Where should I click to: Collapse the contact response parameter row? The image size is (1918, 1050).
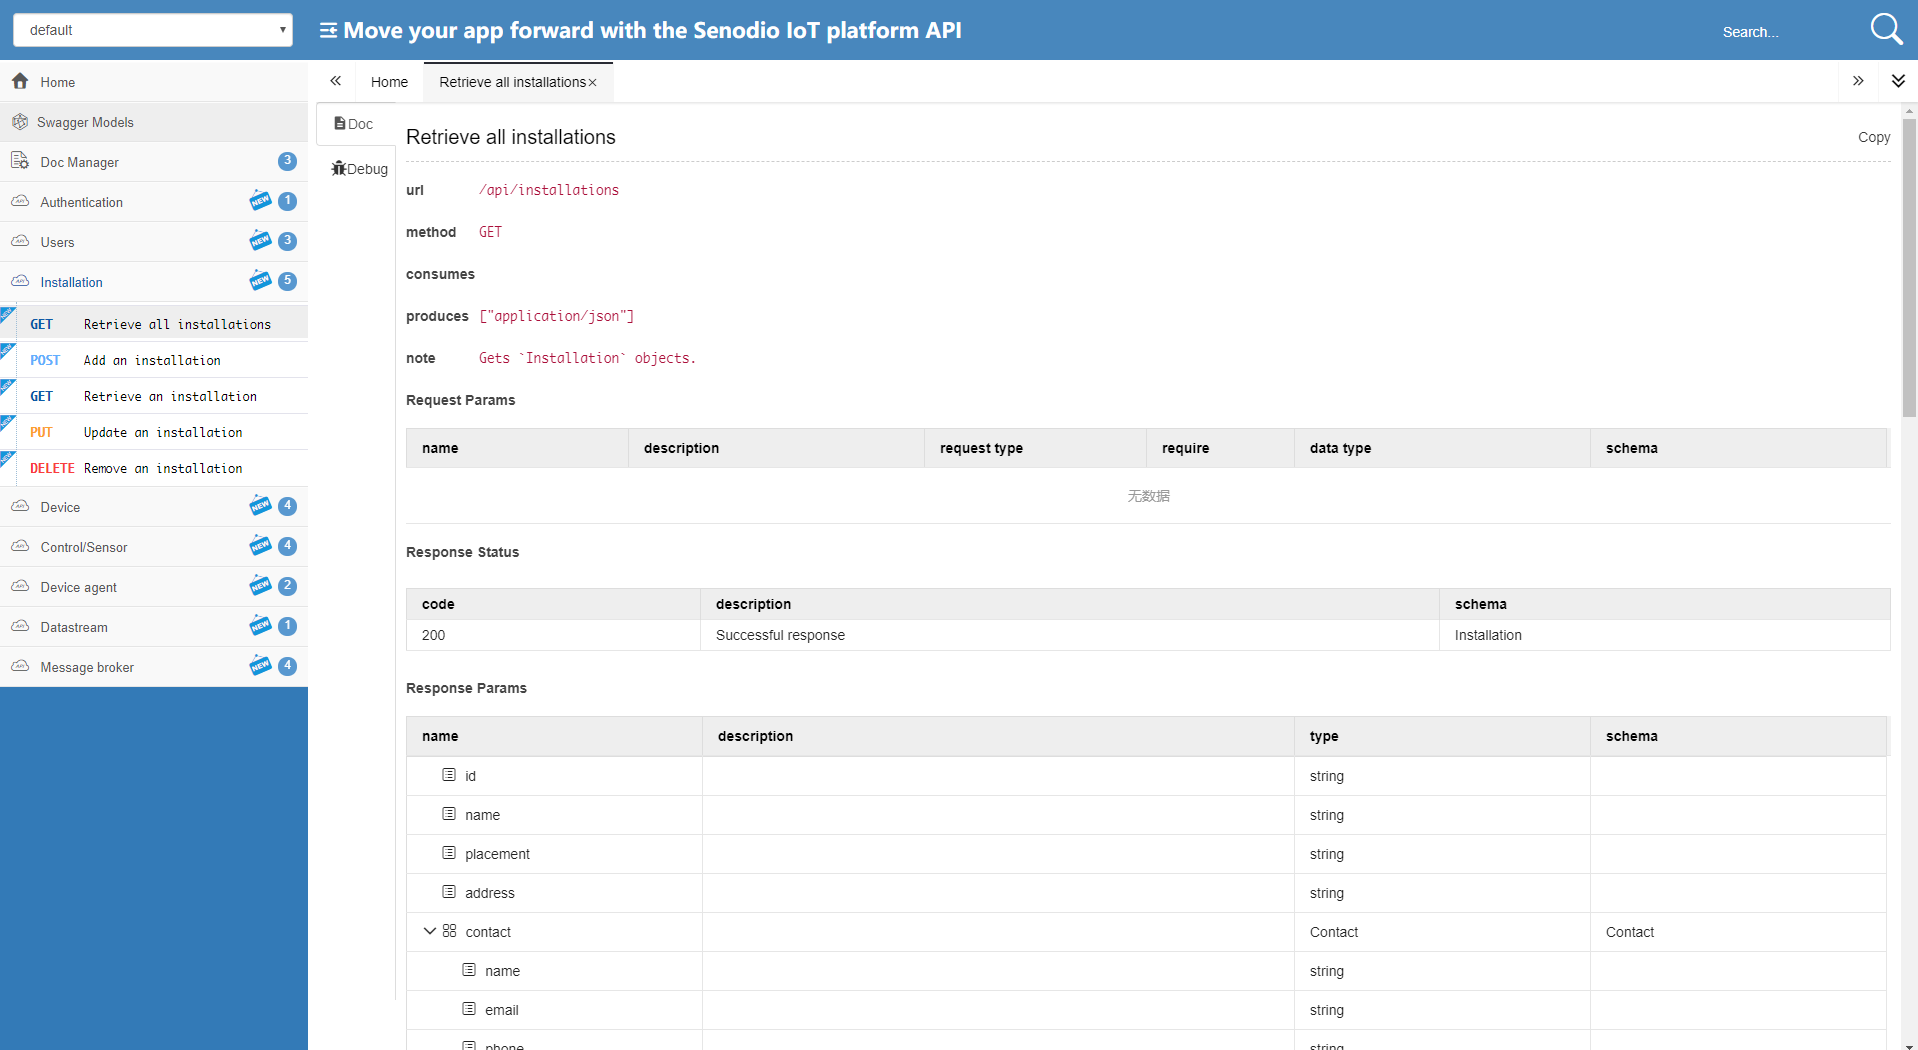point(430,930)
